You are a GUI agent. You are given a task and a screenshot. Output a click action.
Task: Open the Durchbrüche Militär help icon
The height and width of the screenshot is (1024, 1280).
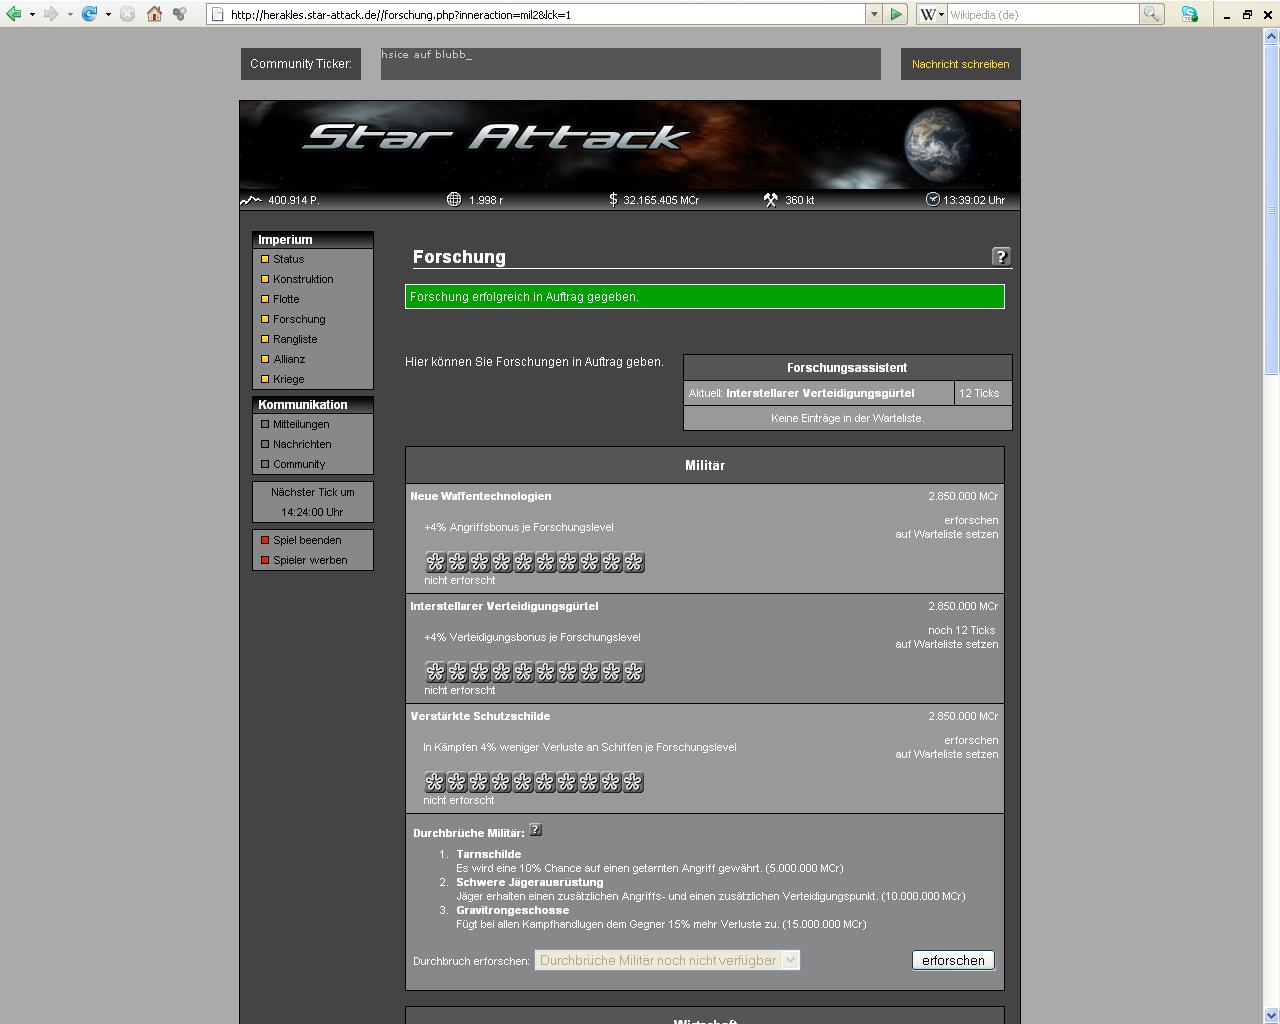pyautogui.click(x=535, y=830)
